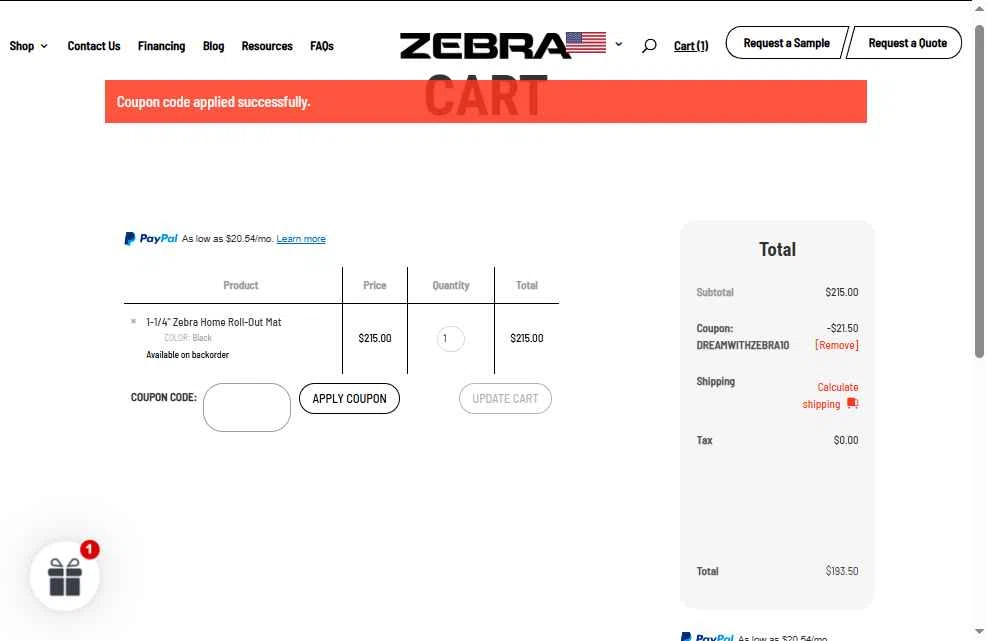The height and width of the screenshot is (641, 987).
Task: Click the $0.00 tax value
Action: [845, 440]
